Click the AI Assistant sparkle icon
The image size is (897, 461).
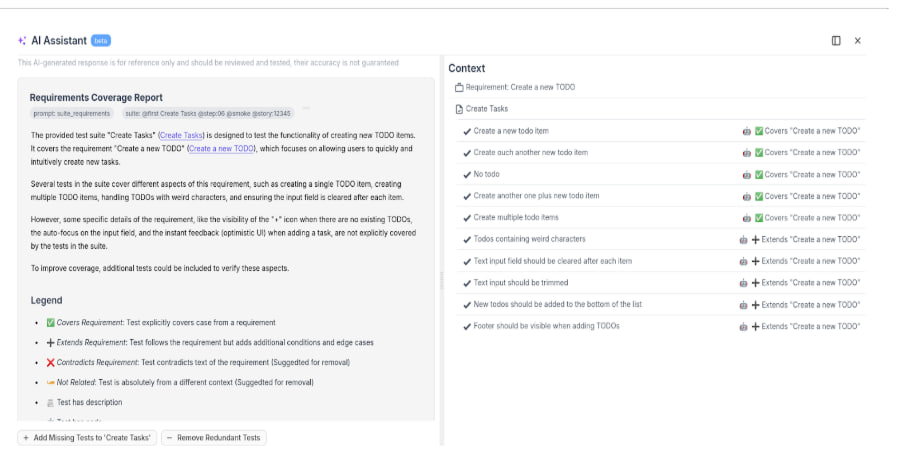[21, 41]
